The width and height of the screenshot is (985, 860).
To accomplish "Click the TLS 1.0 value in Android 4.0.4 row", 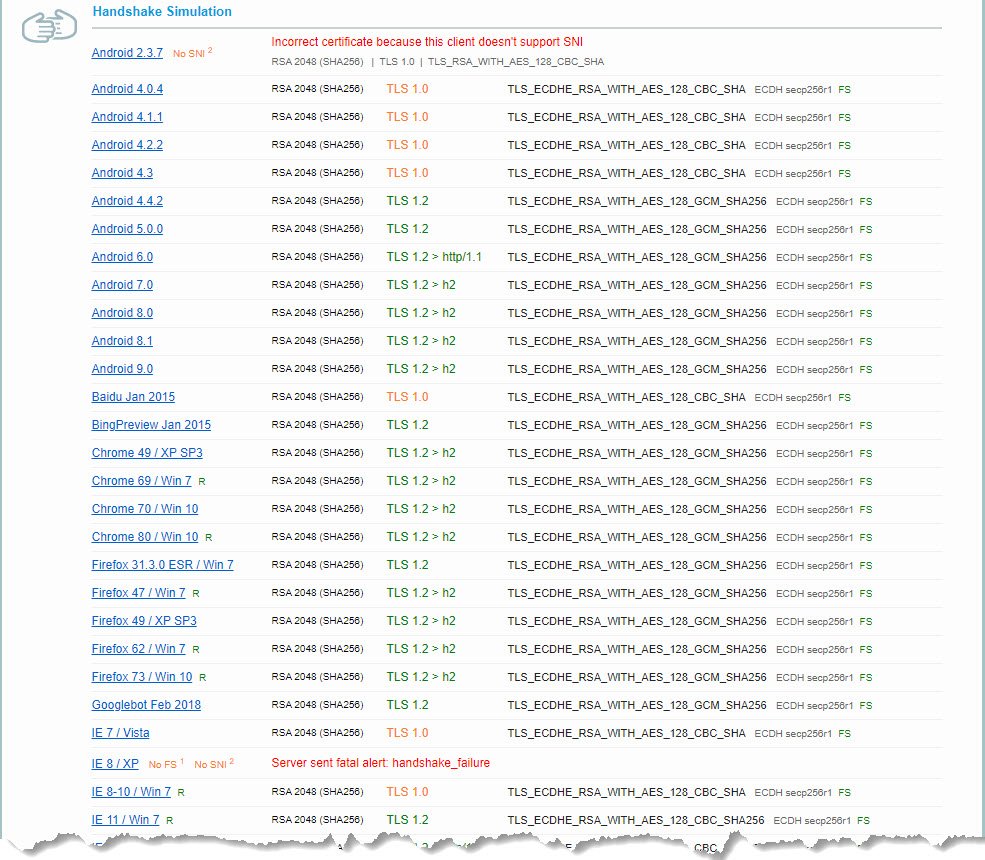I will click(407, 89).
